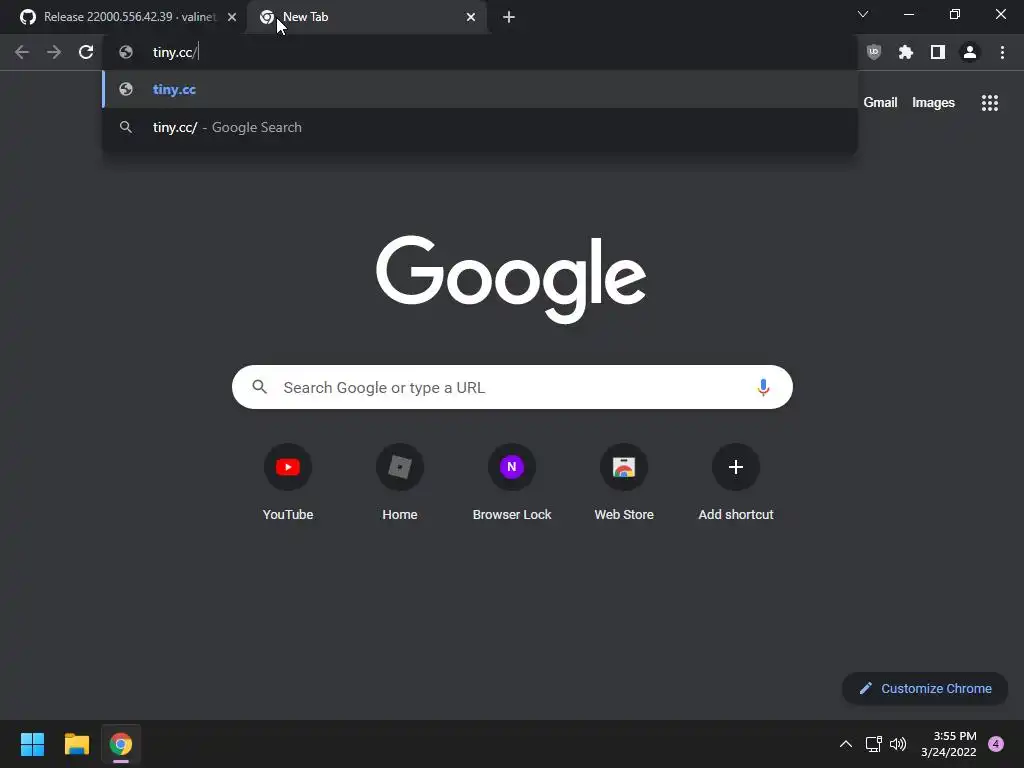Open the uBlock Origin extension icon
The width and height of the screenshot is (1024, 768).
click(x=874, y=52)
